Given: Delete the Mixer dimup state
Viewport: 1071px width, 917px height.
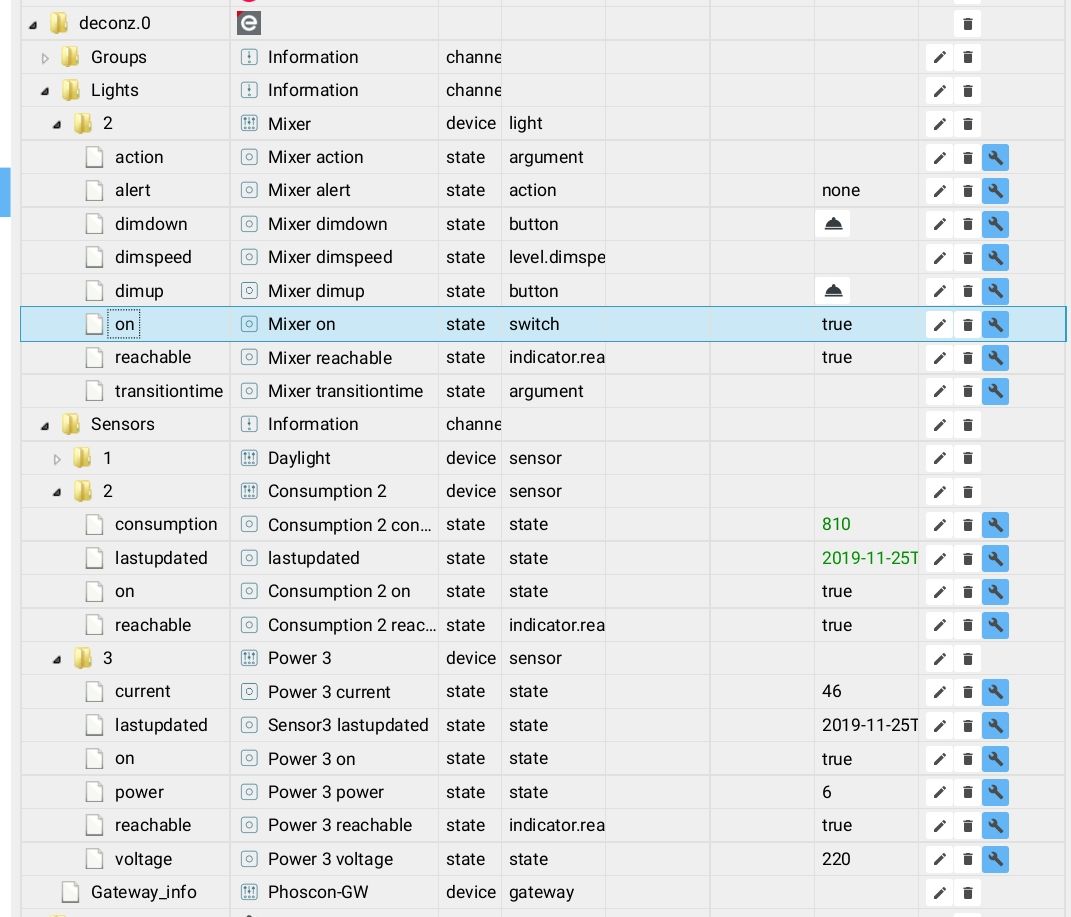Looking at the screenshot, I should click(967, 291).
